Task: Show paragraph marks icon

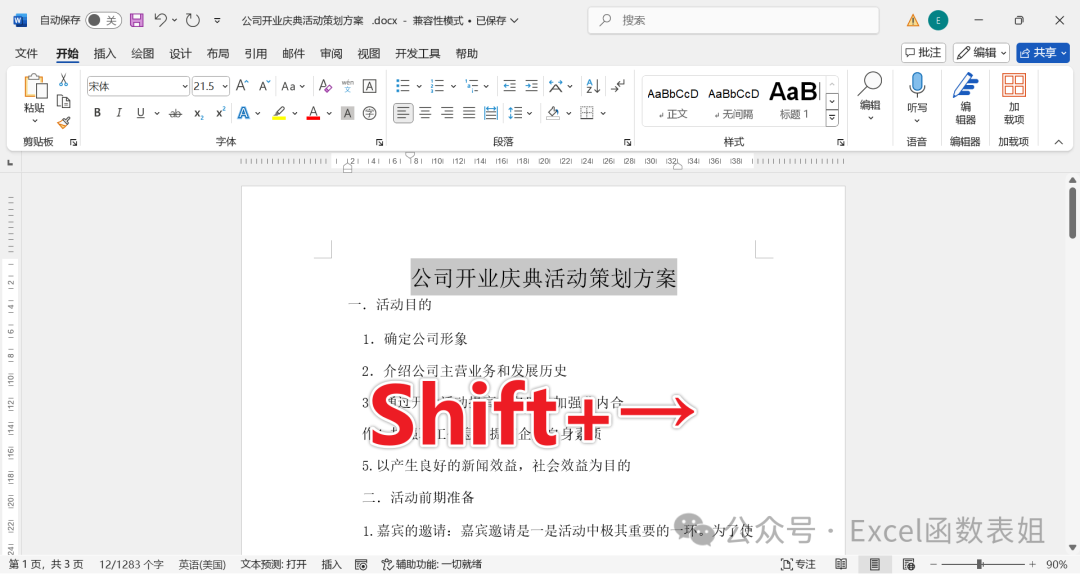Action: tap(619, 85)
